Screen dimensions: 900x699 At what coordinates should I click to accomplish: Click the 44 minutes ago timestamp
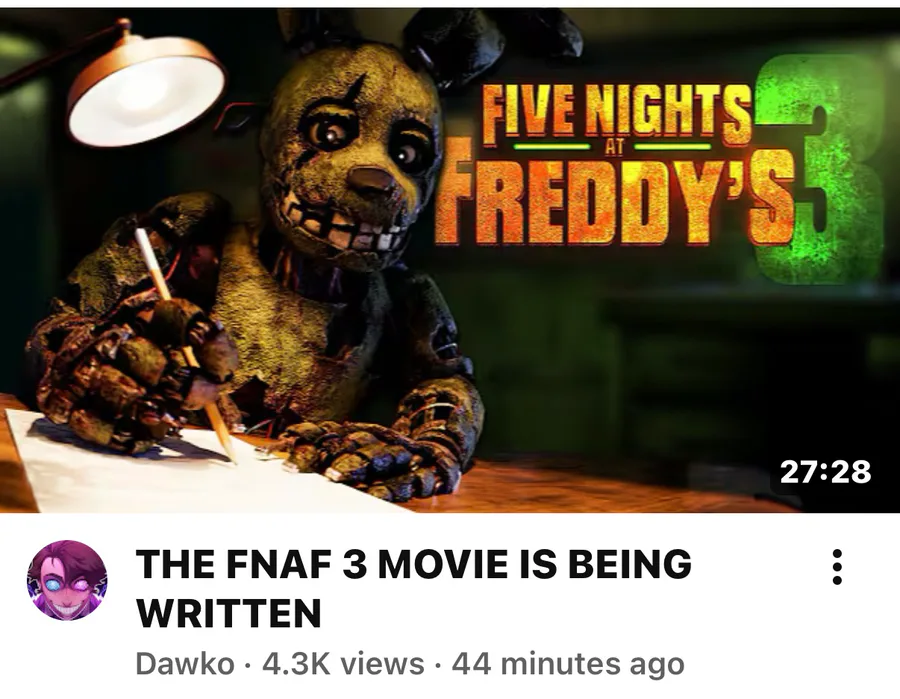568,664
